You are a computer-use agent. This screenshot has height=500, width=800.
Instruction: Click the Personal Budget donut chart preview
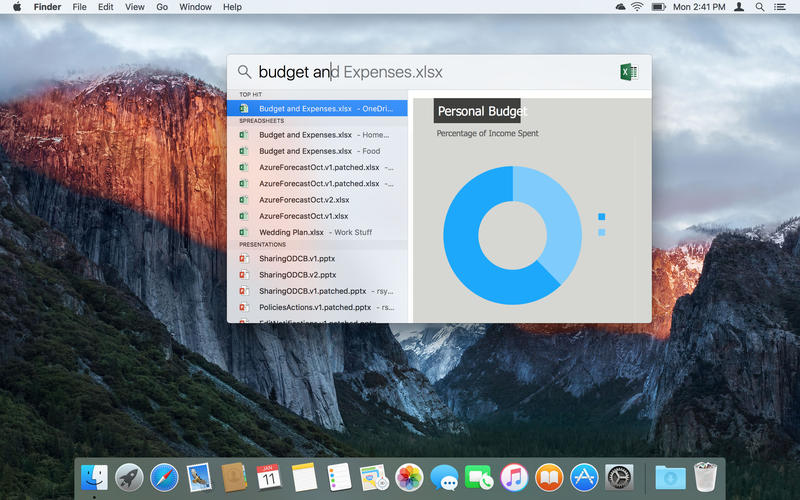512,235
